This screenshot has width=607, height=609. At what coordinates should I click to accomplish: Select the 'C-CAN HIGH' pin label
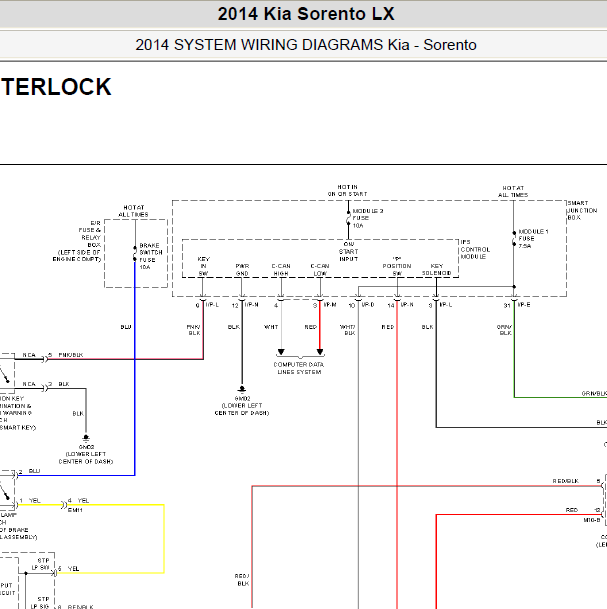(281, 270)
